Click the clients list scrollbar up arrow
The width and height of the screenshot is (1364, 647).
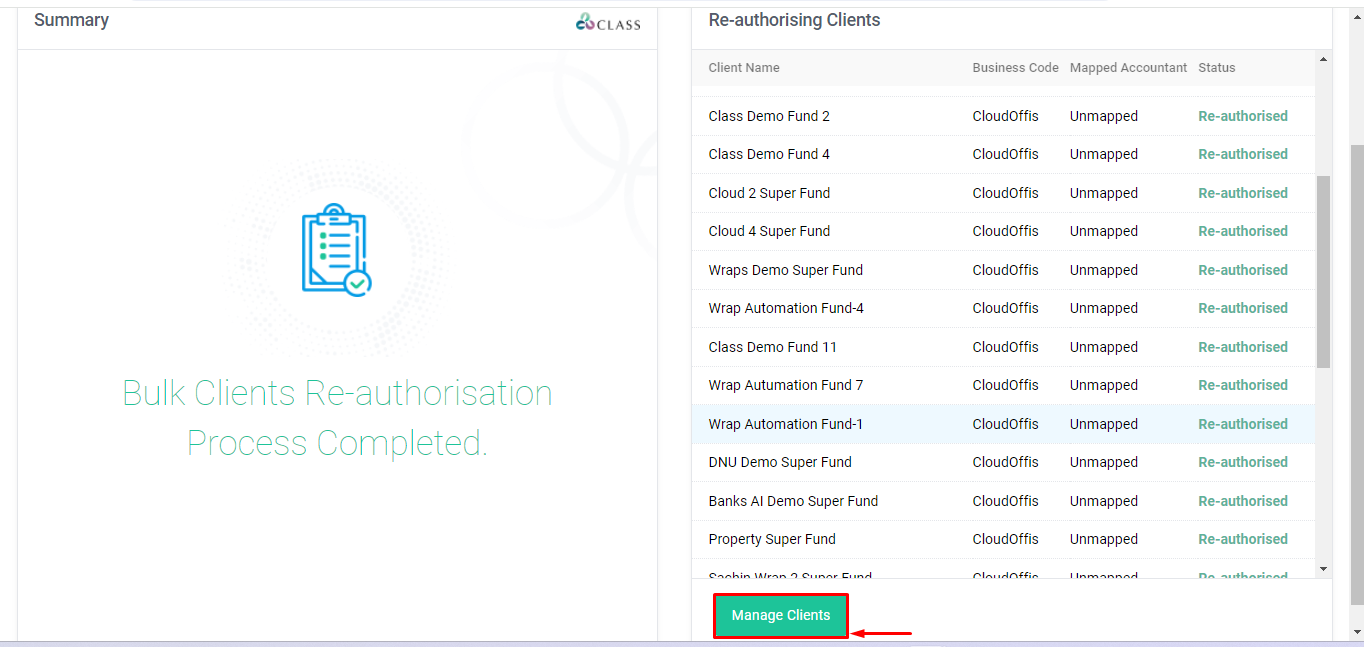[1323, 59]
